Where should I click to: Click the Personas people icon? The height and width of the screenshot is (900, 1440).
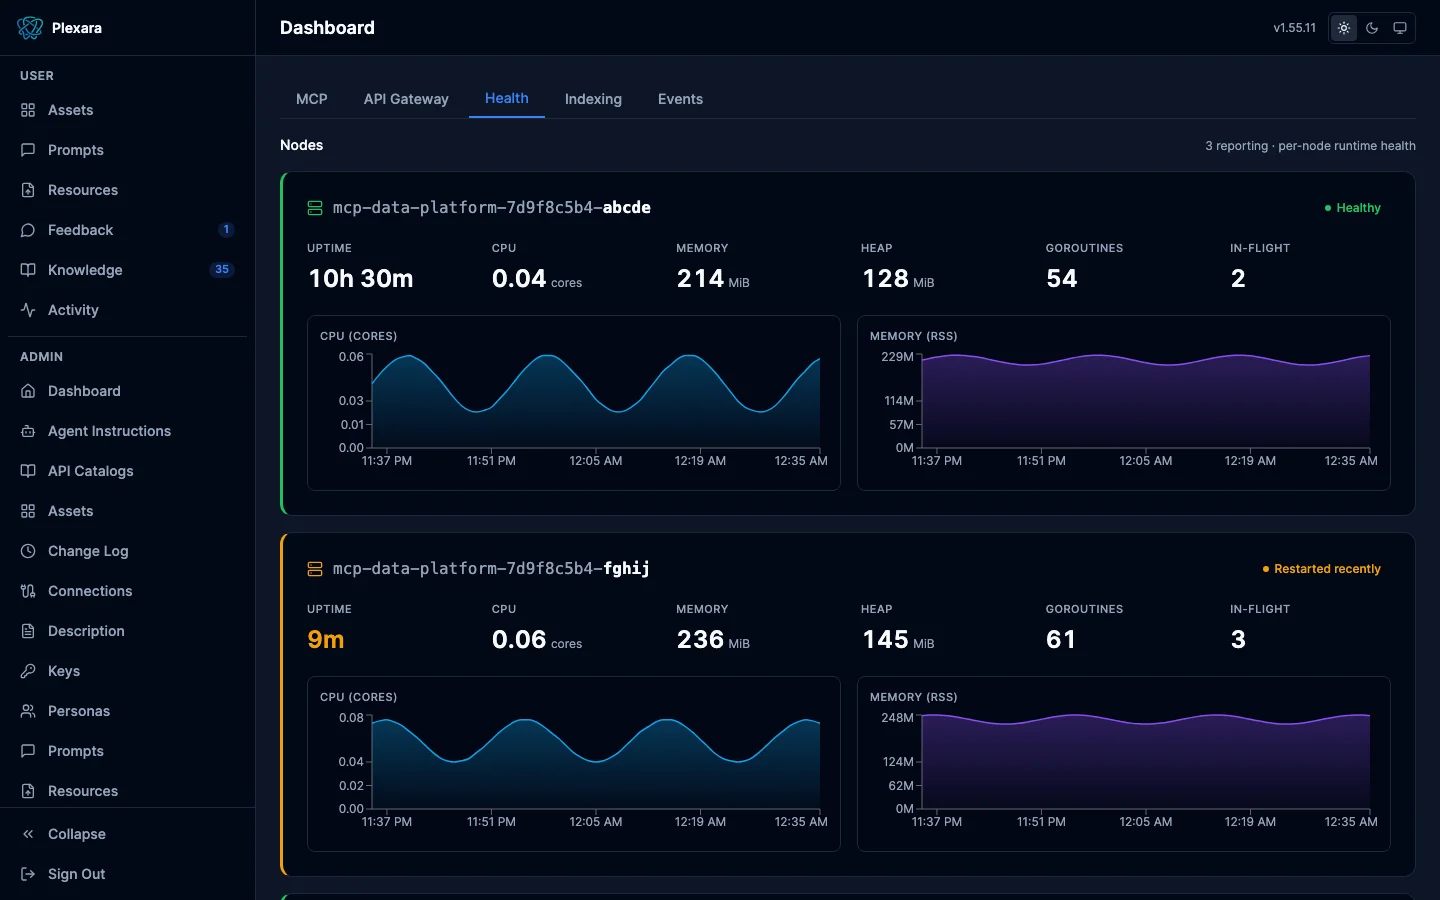tap(28, 711)
